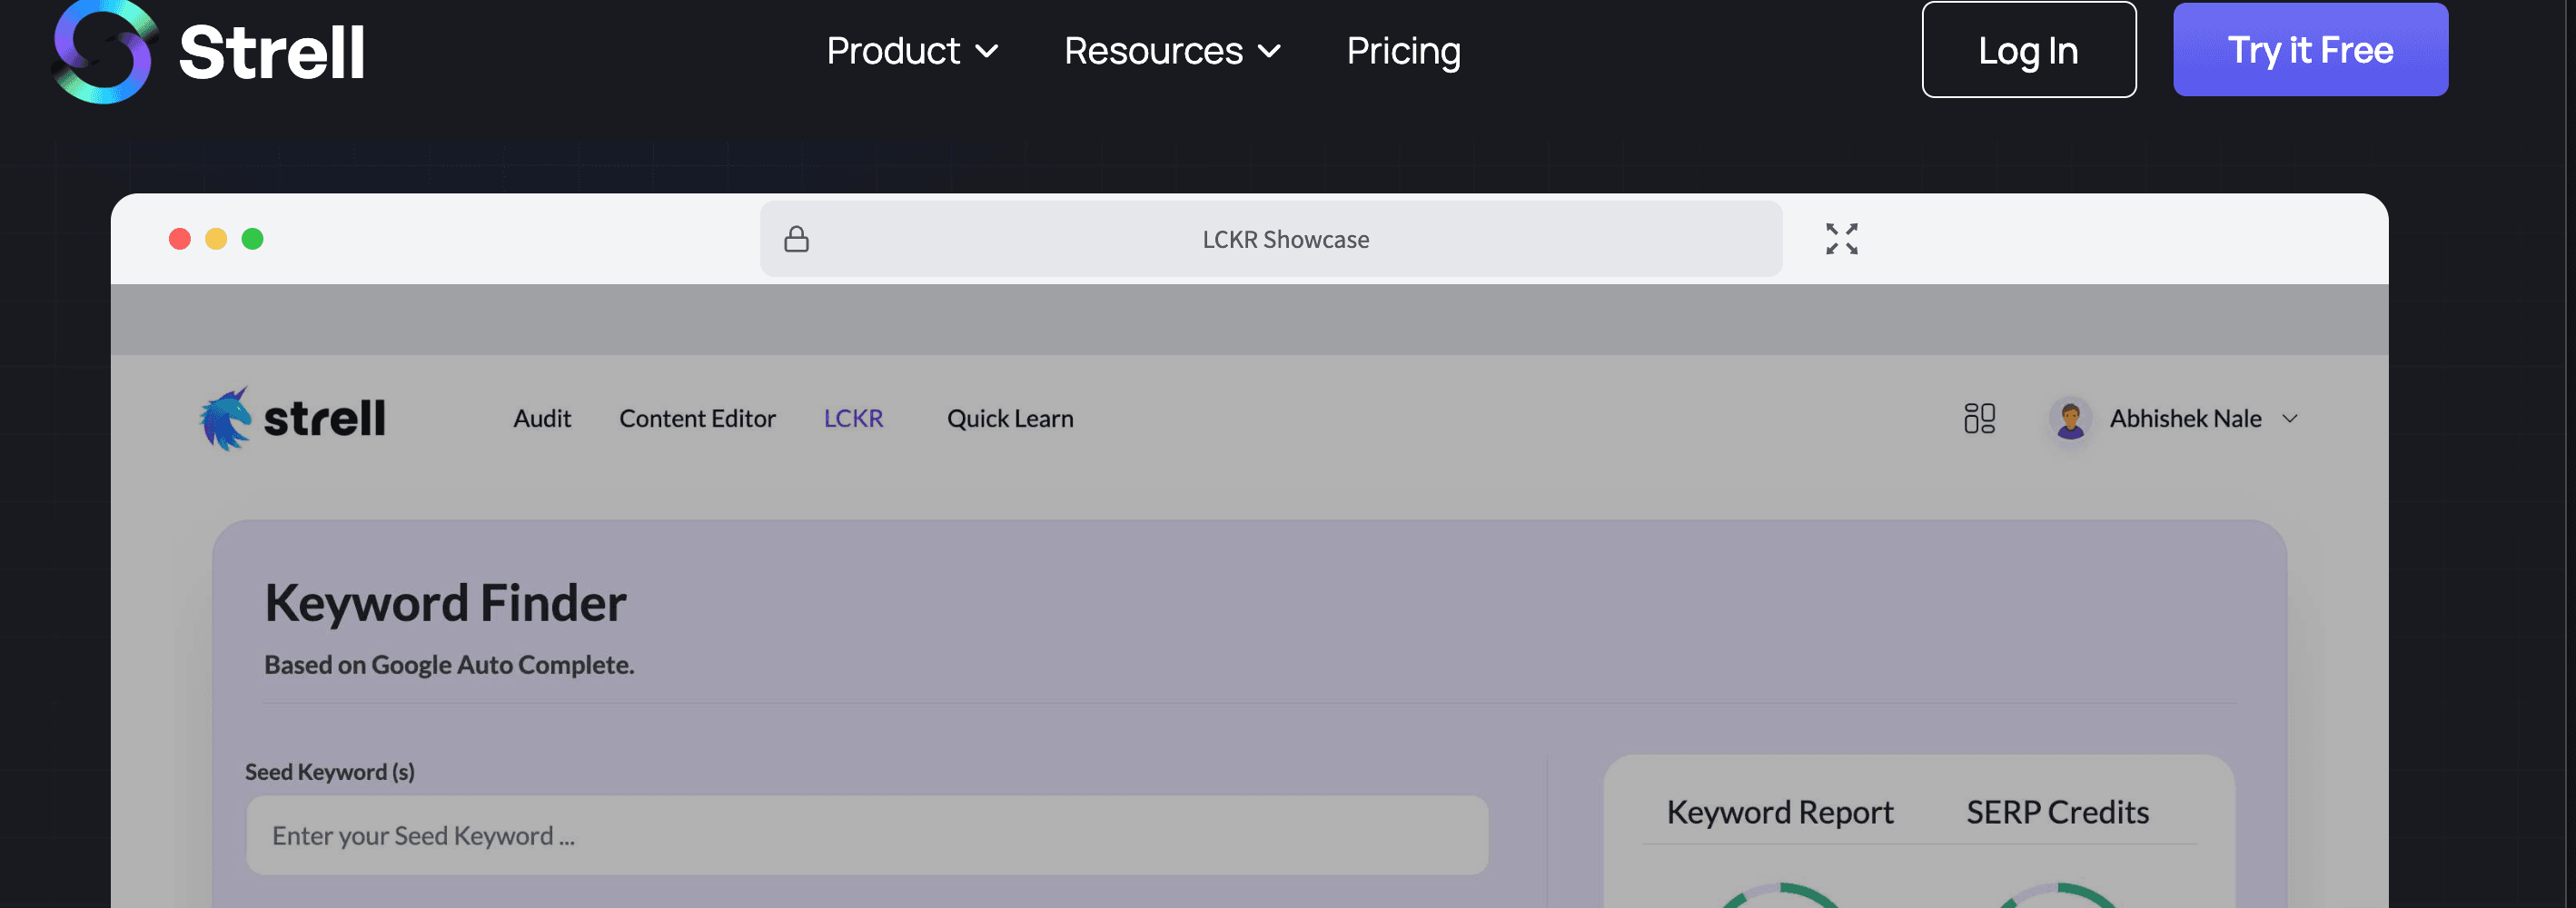Open the apps grid icon

coord(1979,418)
